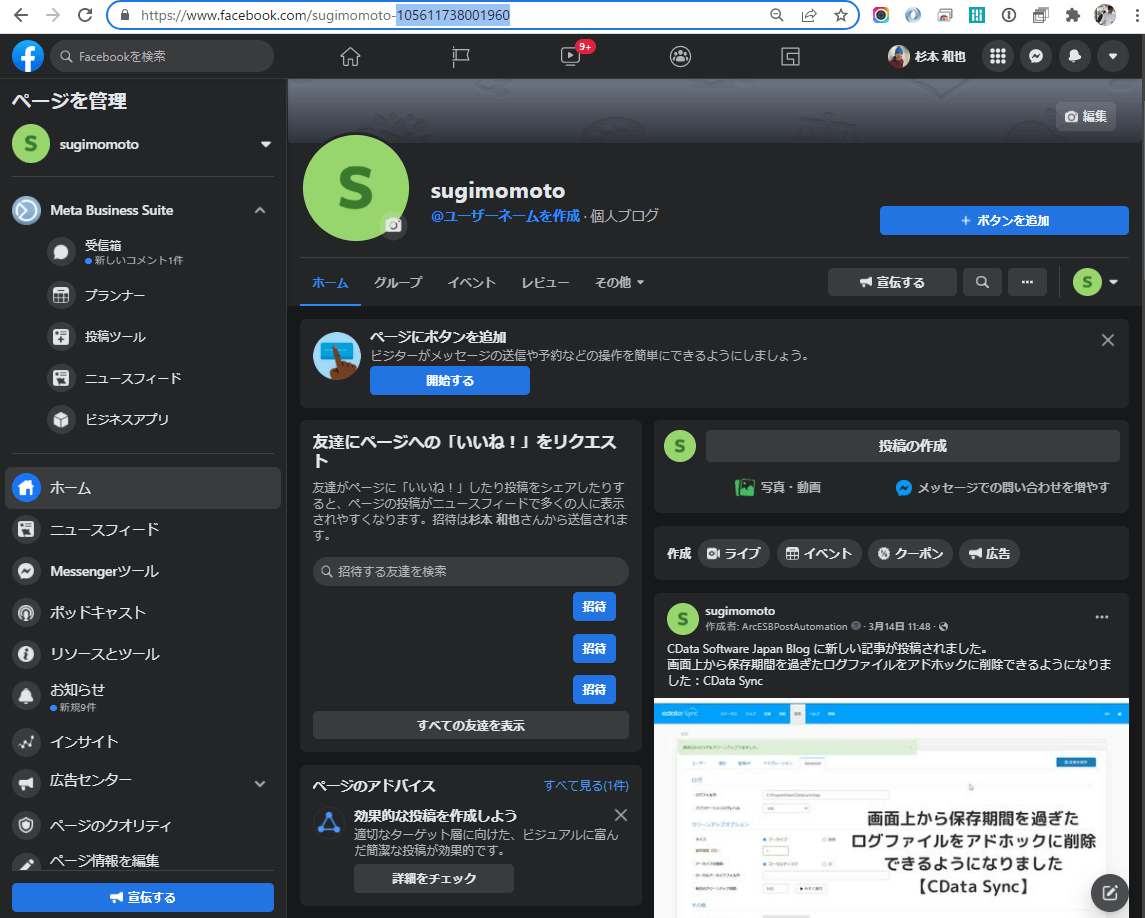Image resolution: width=1145 pixels, height=918 pixels.
Task: Click the すべて見る(1件) link
Action: tap(586, 786)
